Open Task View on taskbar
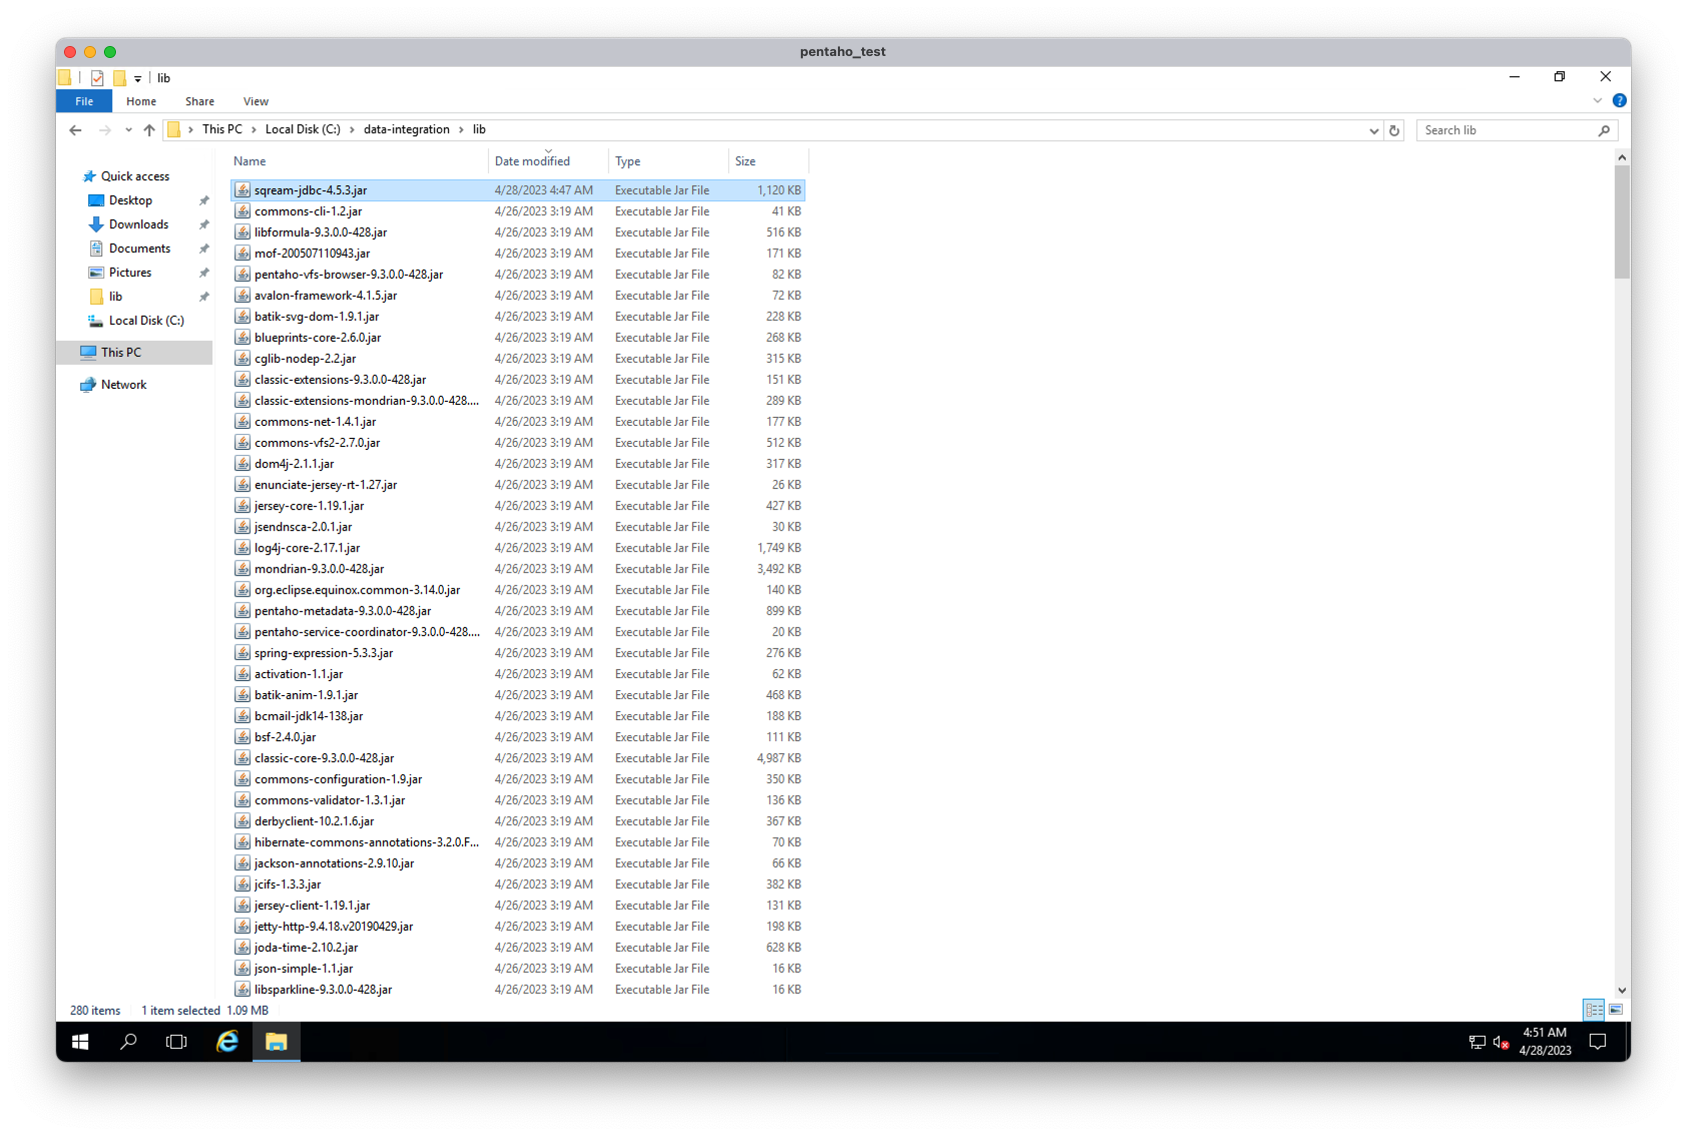The height and width of the screenshot is (1136, 1687). point(176,1042)
